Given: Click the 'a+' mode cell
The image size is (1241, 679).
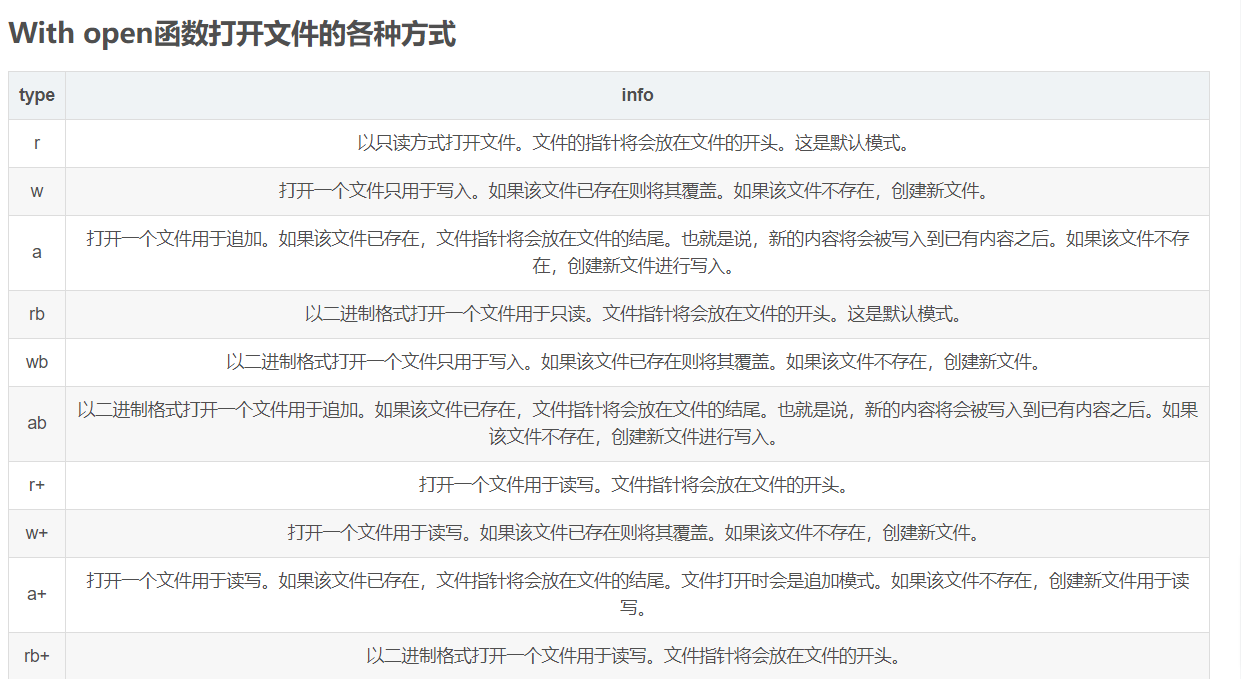Looking at the screenshot, I should 36,594.
